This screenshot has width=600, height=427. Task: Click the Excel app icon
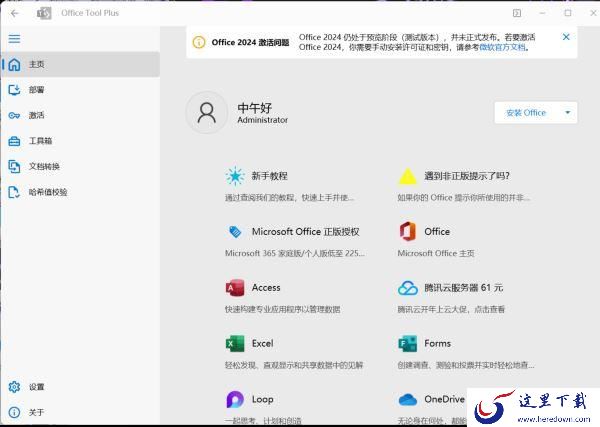point(235,344)
